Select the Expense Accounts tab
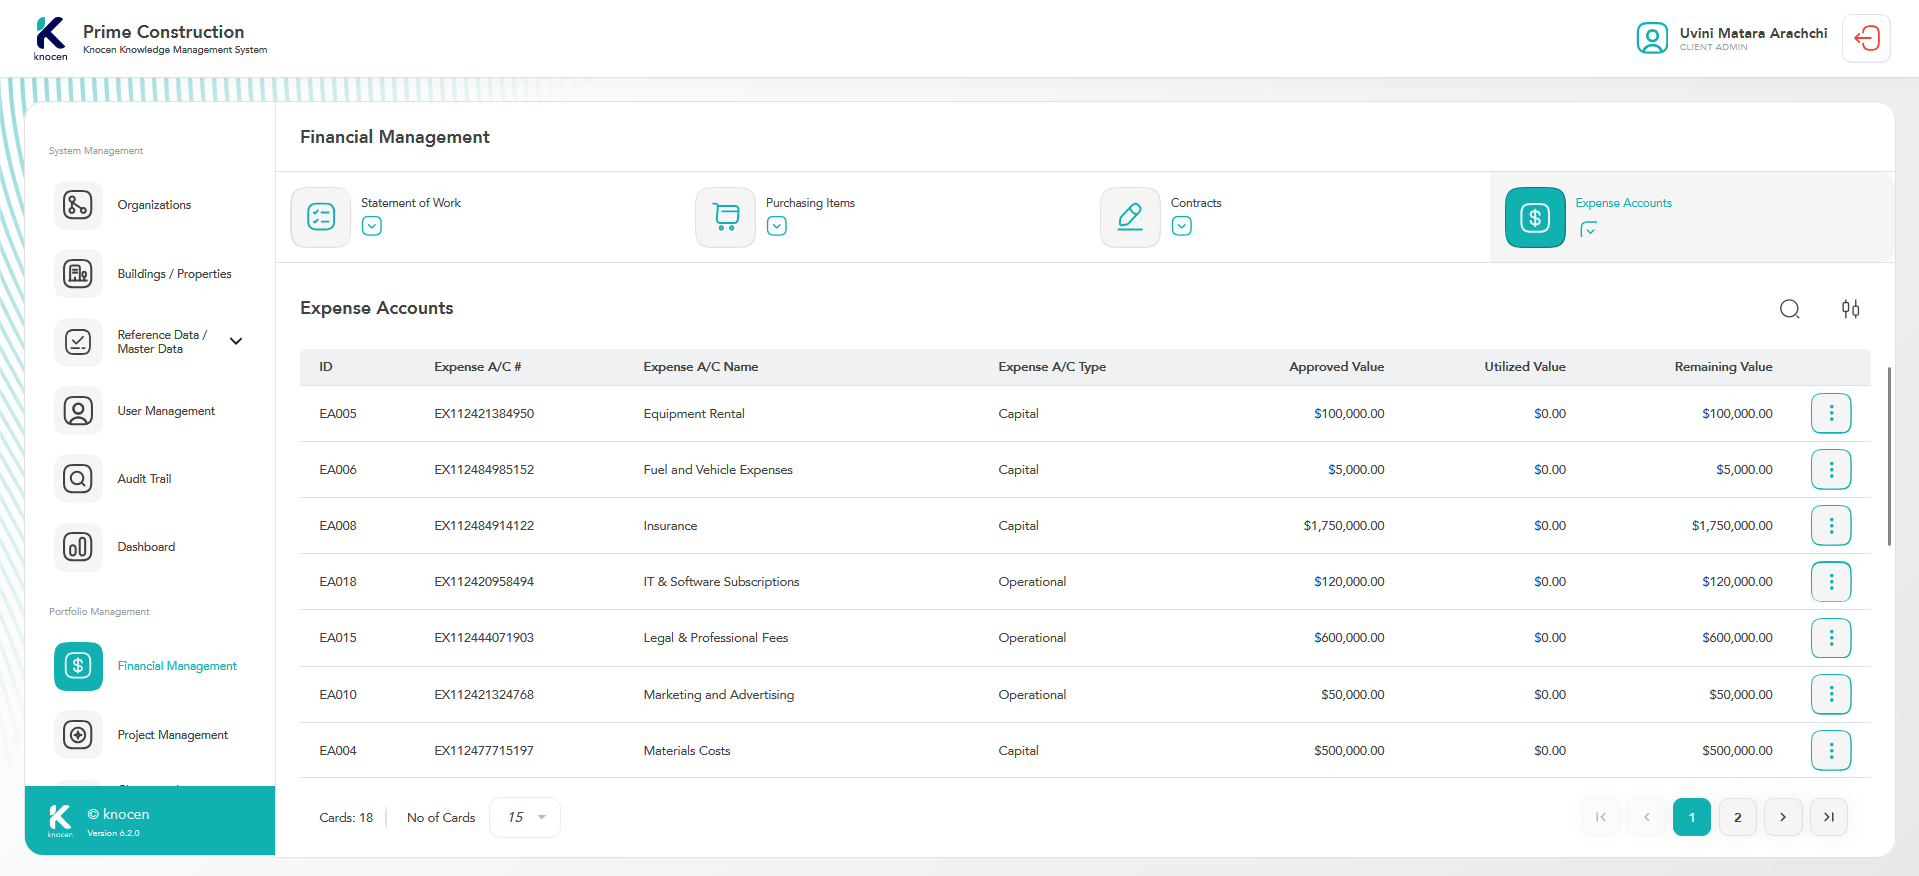Screen dimensions: 1919x876 pyautogui.click(x=1622, y=203)
